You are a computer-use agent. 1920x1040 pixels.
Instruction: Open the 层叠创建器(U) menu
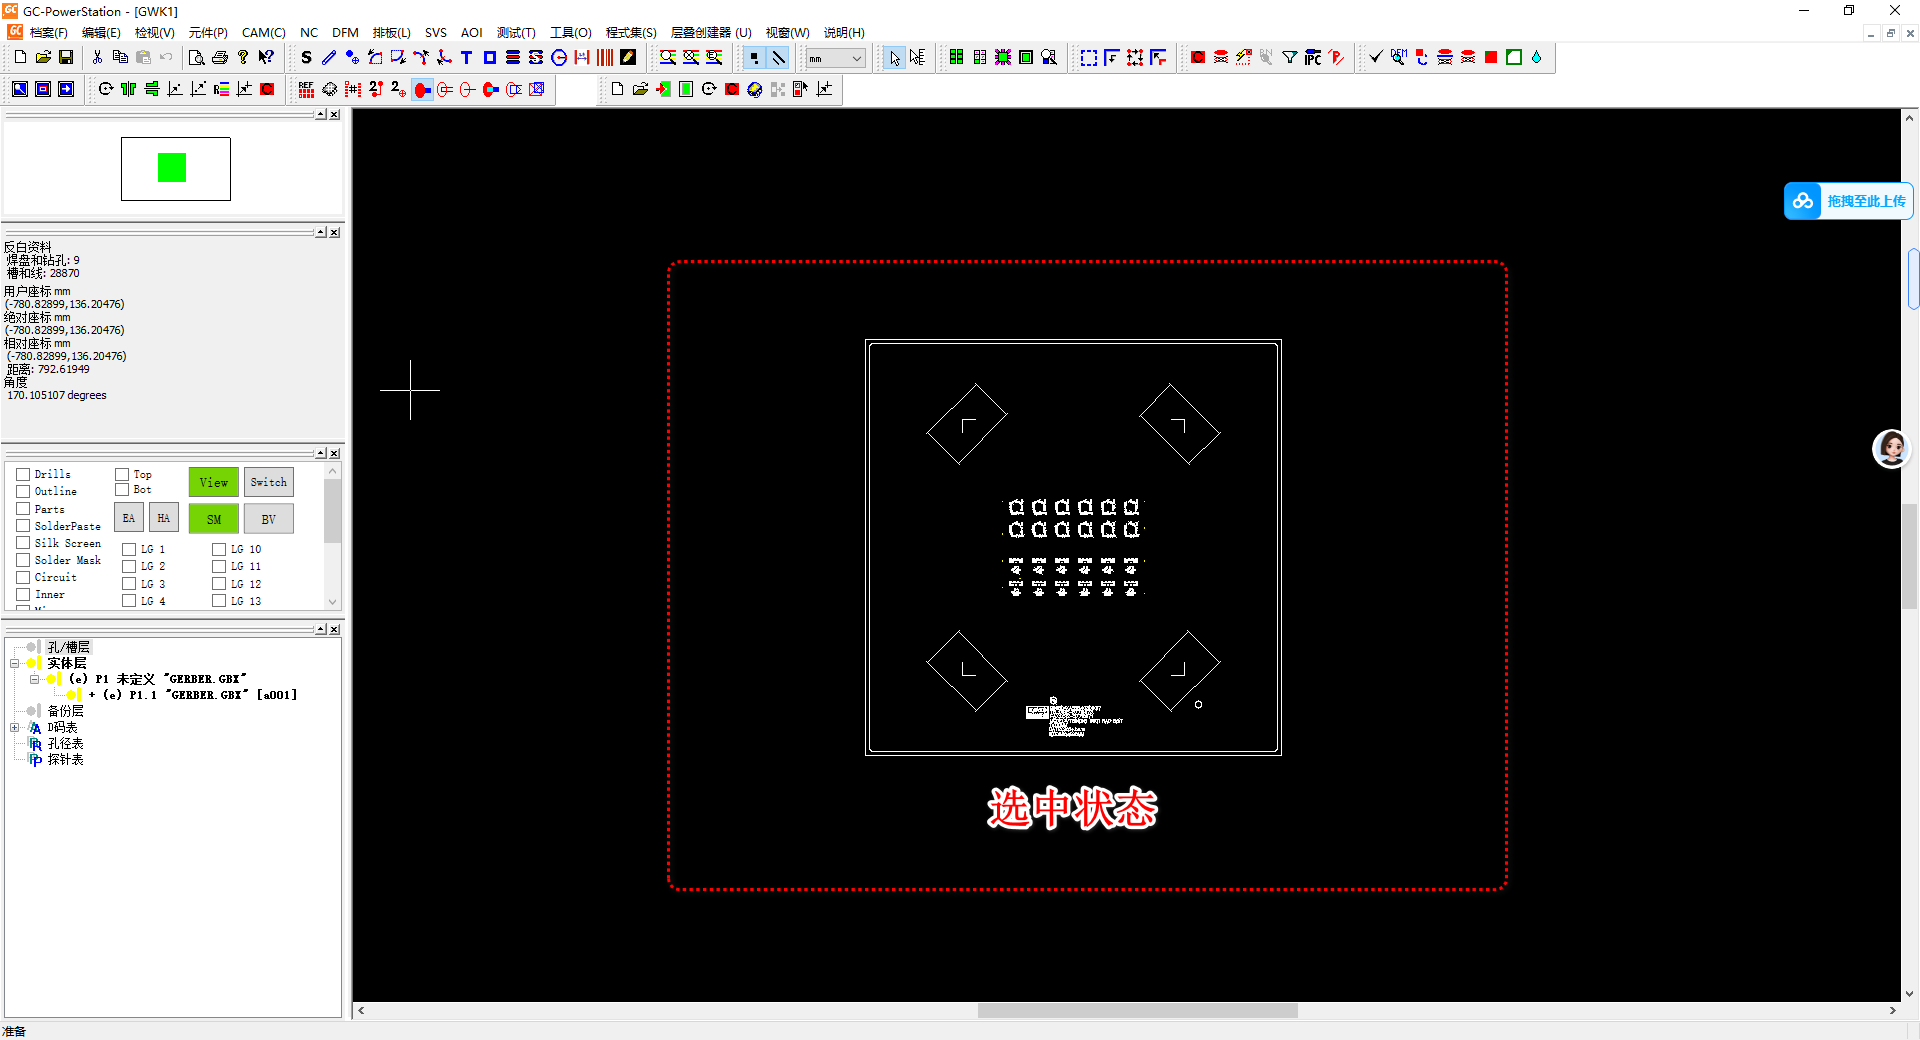tap(711, 33)
